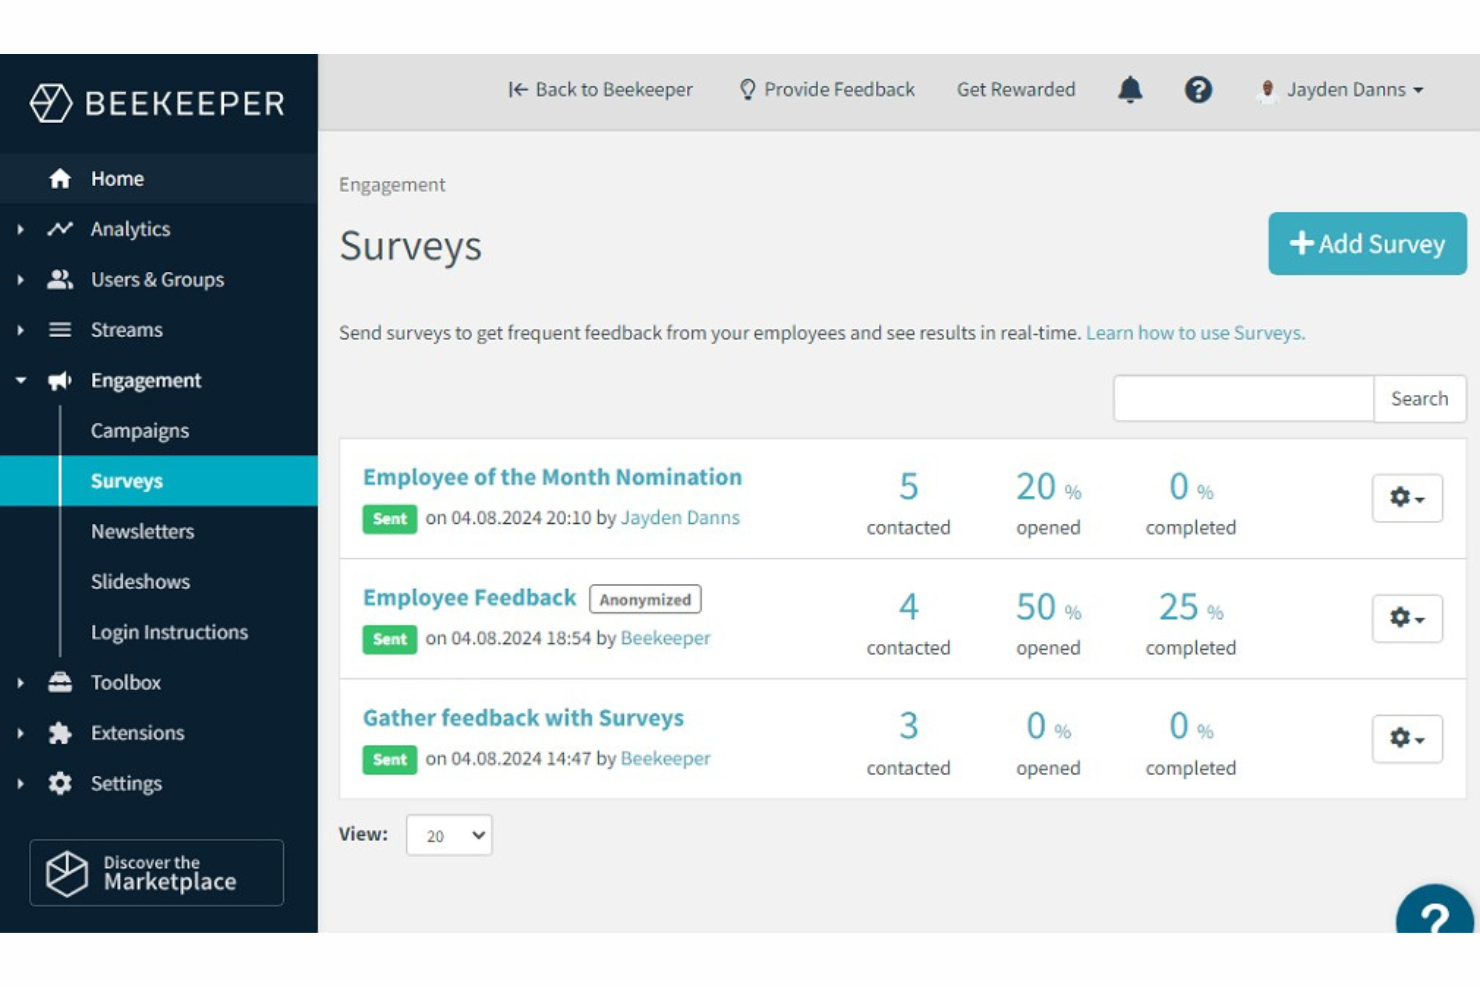The height and width of the screenshot is (987, 1480).
Task: Open the help question mark icon in header
Action: pyautogui.click(x=1197, y=90)
